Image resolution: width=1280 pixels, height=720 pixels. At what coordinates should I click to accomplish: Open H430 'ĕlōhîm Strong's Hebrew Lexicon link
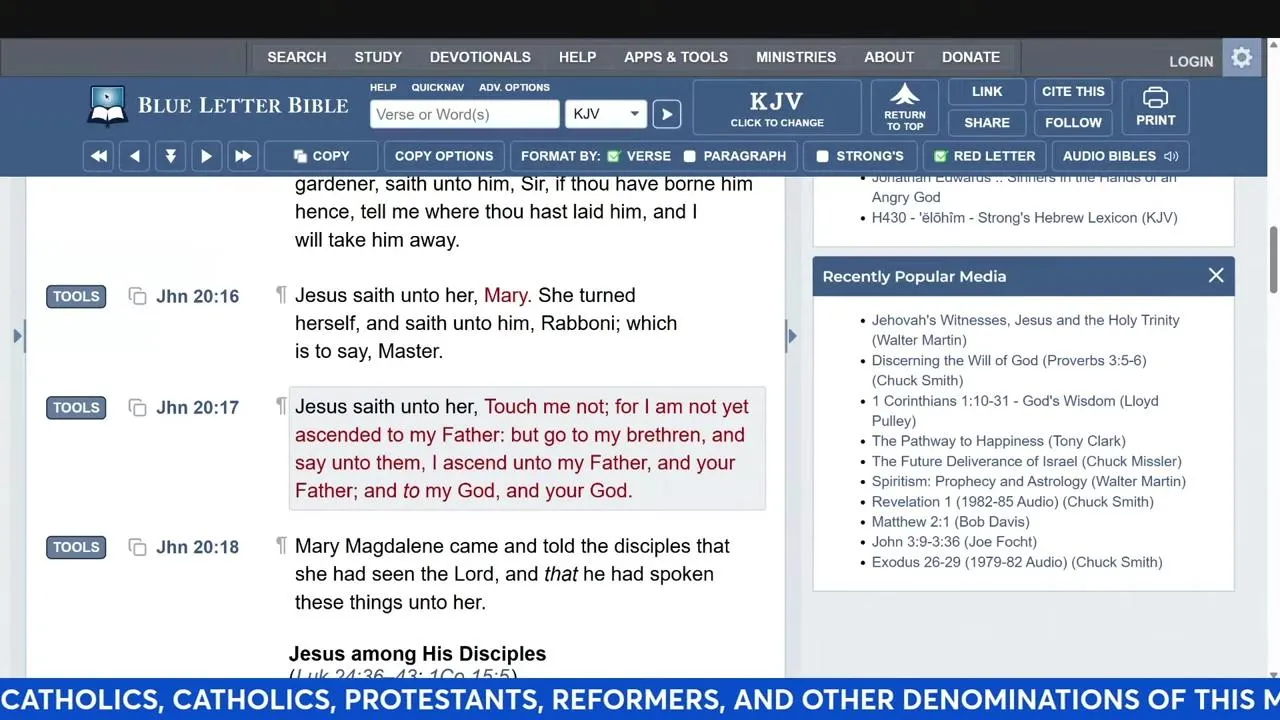(1024, 217)
